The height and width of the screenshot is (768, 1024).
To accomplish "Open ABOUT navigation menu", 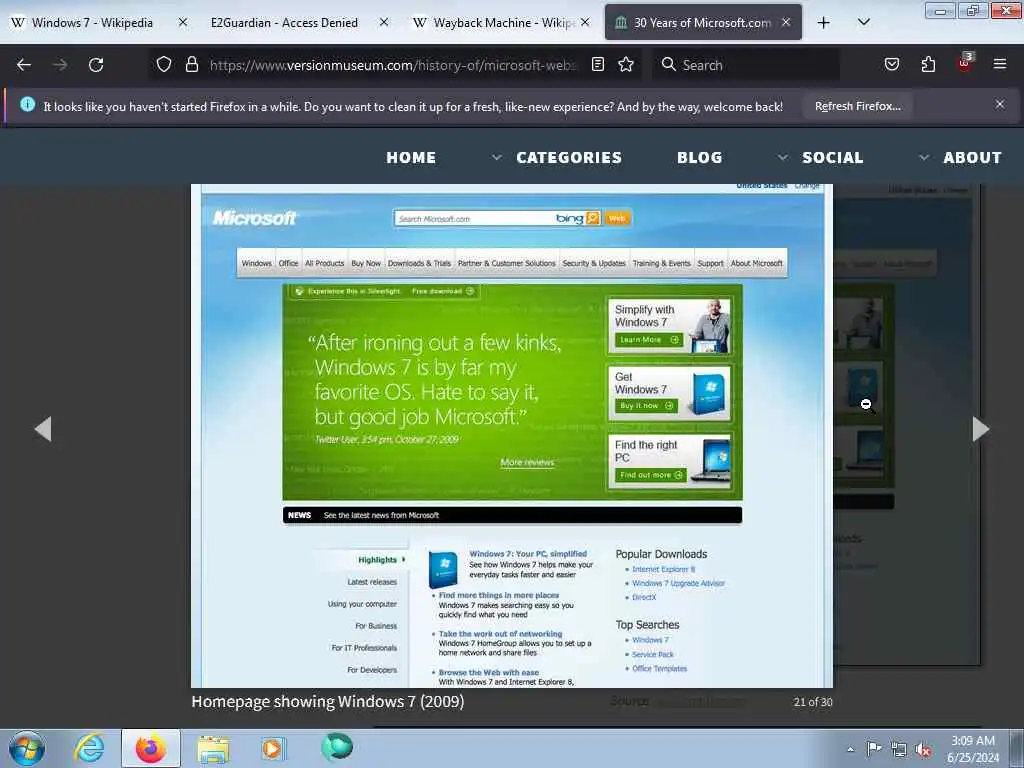I will pos(972,157).
